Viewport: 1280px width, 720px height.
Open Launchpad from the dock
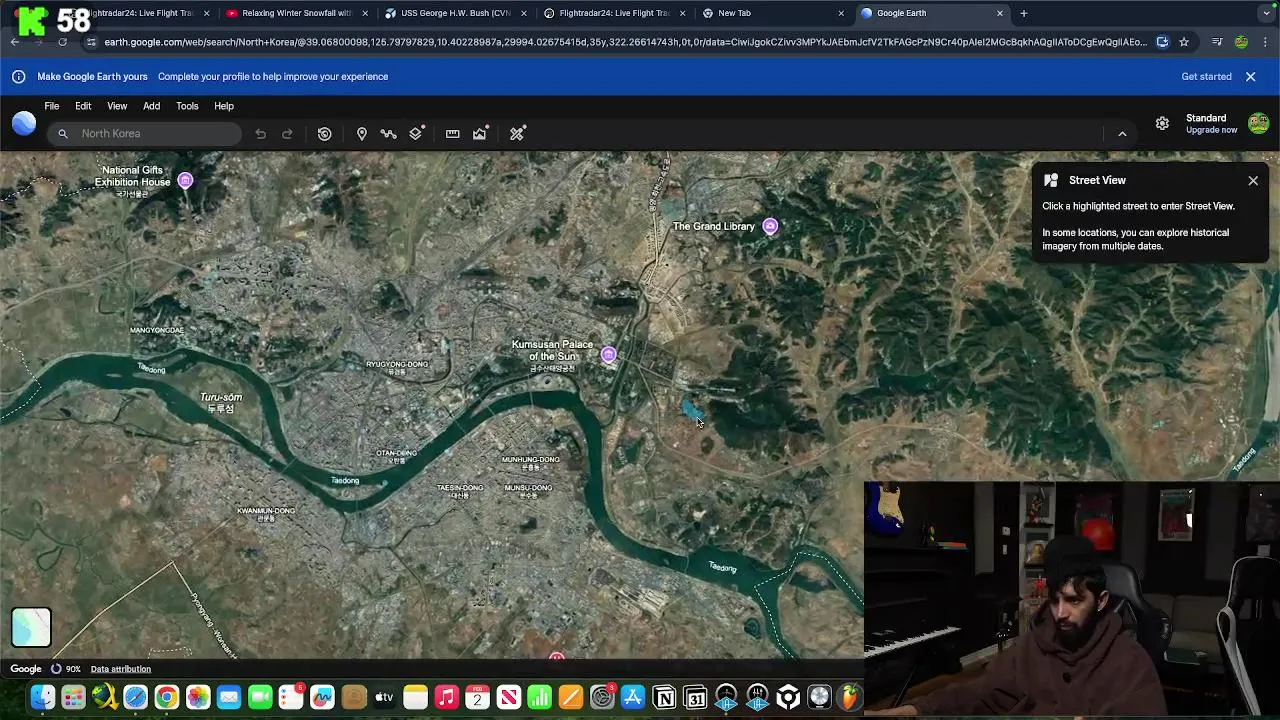[x=73, y=697]
